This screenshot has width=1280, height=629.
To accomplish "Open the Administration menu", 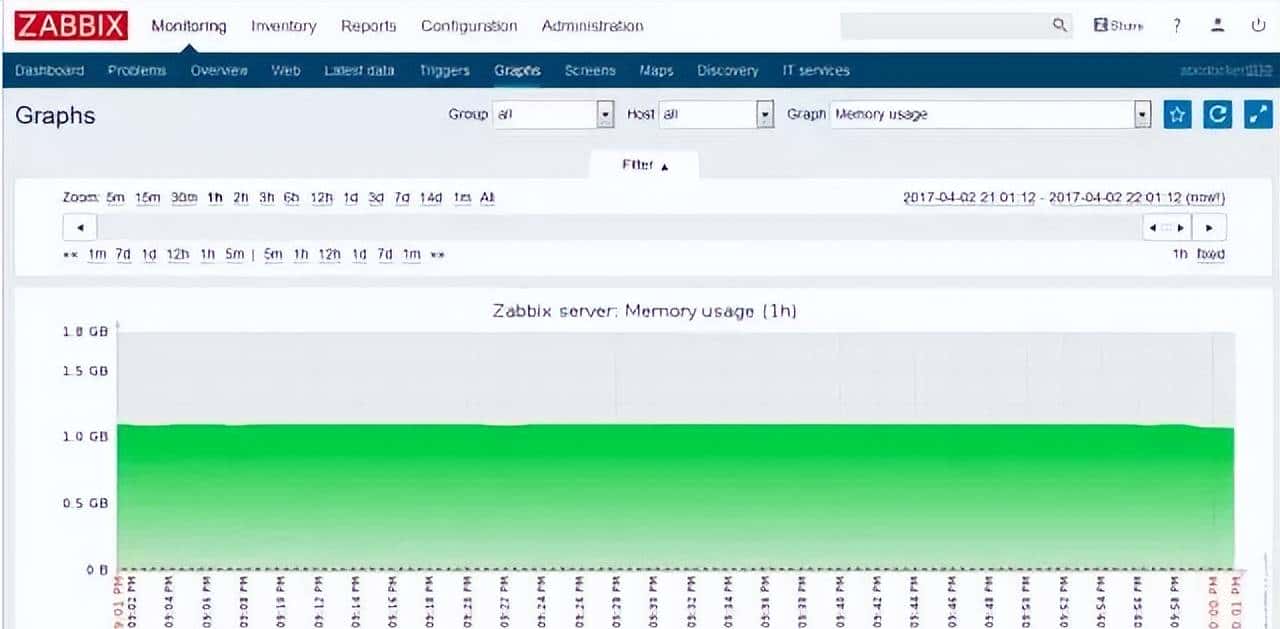I will (x=592, y=26).
